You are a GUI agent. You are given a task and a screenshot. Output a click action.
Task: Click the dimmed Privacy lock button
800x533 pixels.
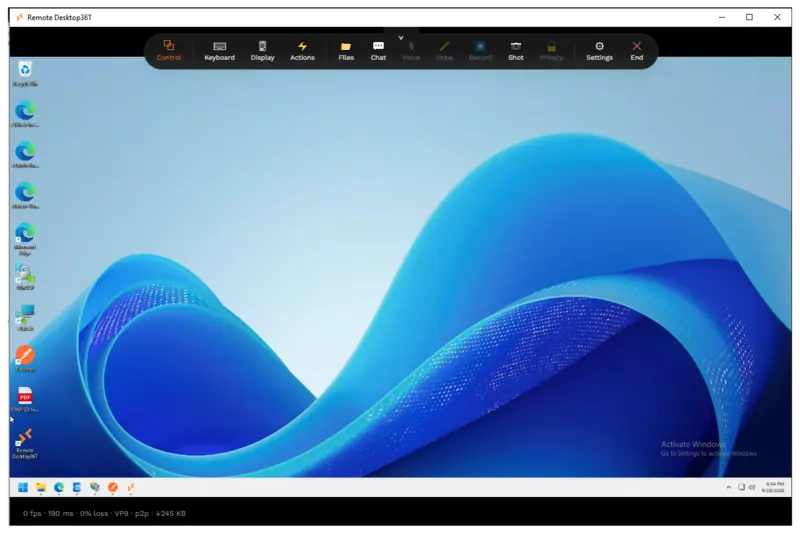point(551,51)
